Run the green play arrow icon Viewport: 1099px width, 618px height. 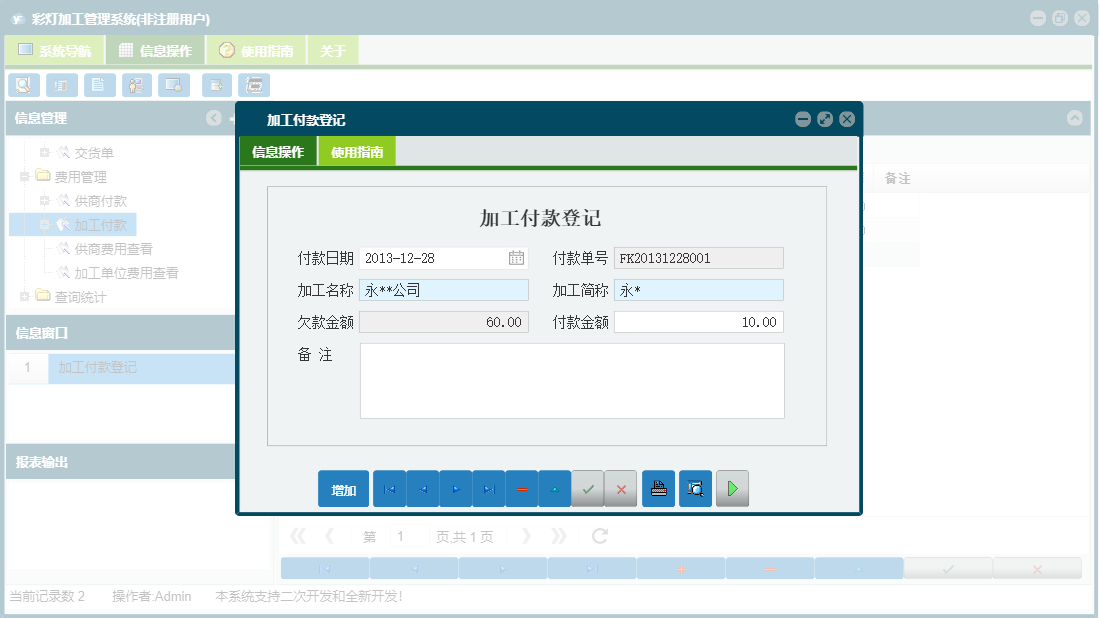coord(732,488)
